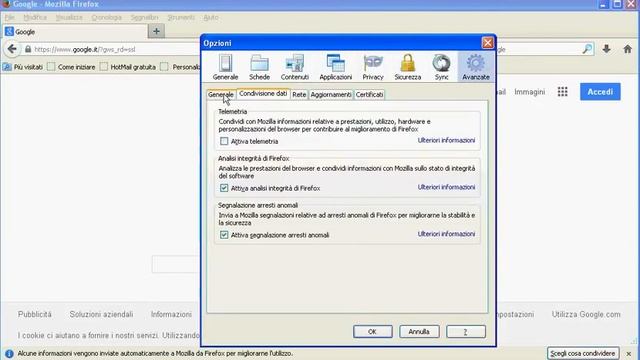Viewport: 640px width, 360px height.
Task: Open a new tab with plus button
Action: tap(156, 31)
